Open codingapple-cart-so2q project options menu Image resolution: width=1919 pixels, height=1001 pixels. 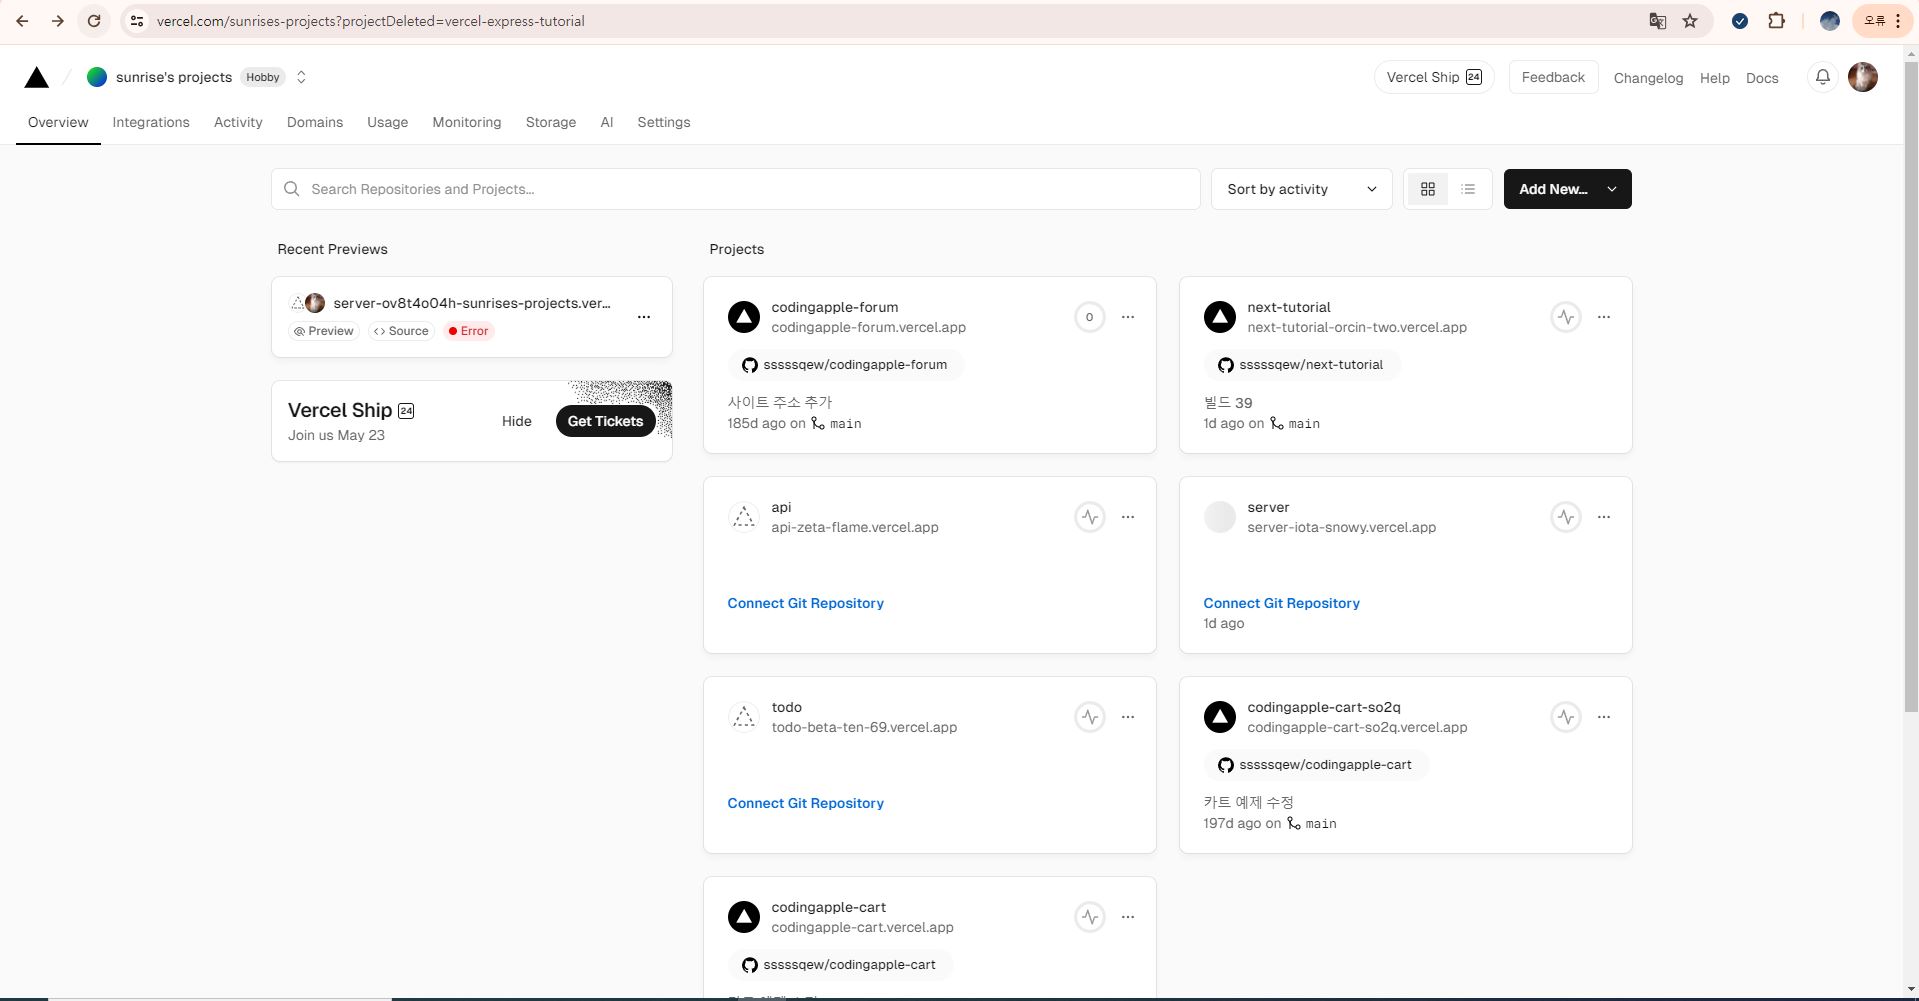tap(1604, 717)
